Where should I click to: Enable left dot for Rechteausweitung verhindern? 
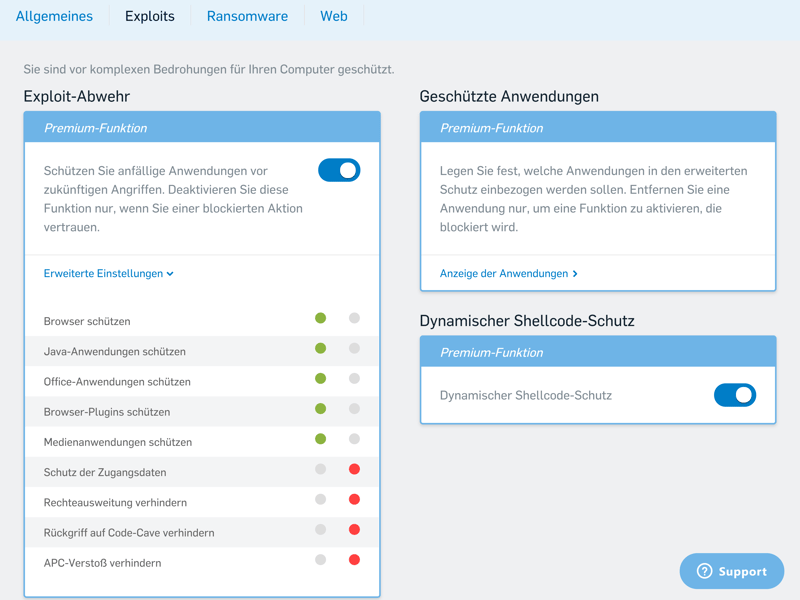[321, 499]
